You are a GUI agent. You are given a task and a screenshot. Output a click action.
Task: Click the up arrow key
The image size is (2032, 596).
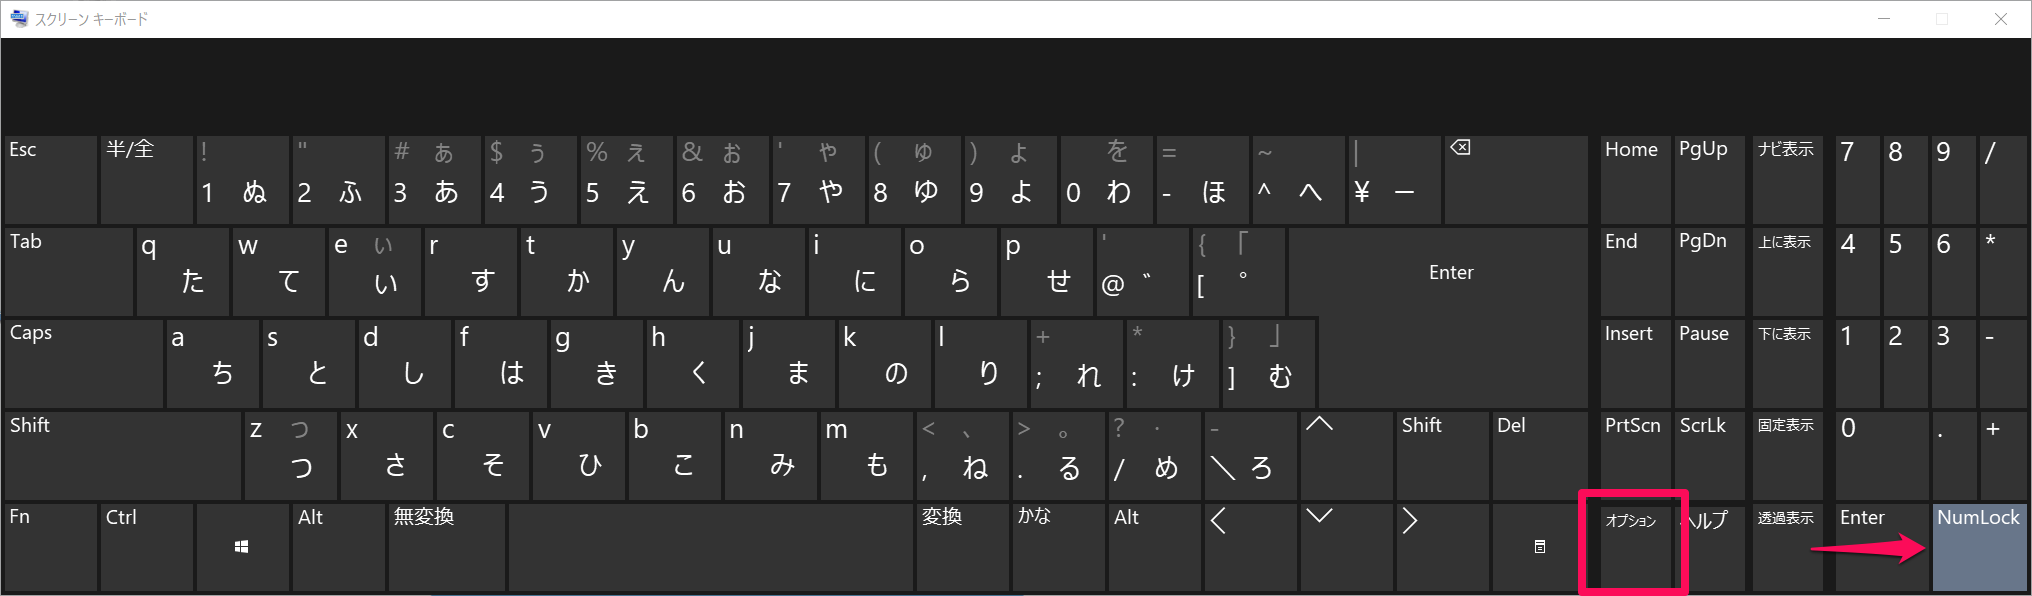[x=1347, y=455]
